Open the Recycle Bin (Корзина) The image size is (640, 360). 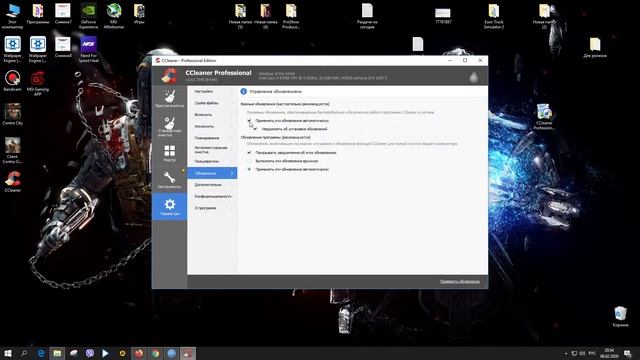click(620, 317)
